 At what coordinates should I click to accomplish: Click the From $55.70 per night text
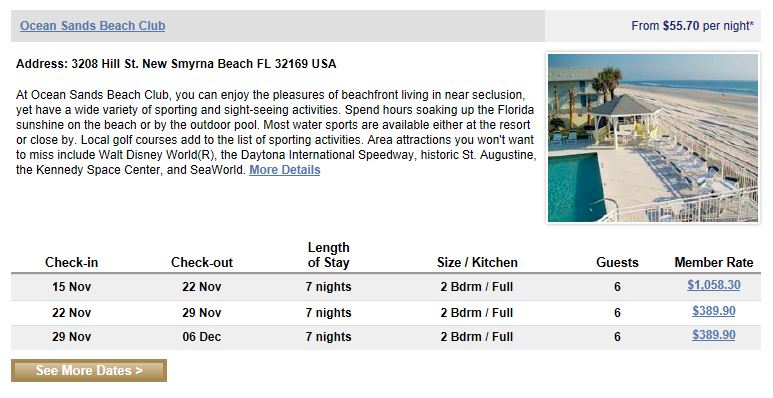693,26
